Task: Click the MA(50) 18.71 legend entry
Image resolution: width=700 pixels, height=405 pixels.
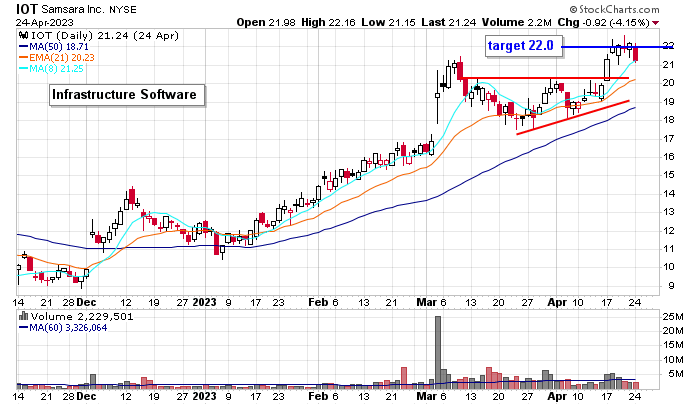Action: (54, 46)
